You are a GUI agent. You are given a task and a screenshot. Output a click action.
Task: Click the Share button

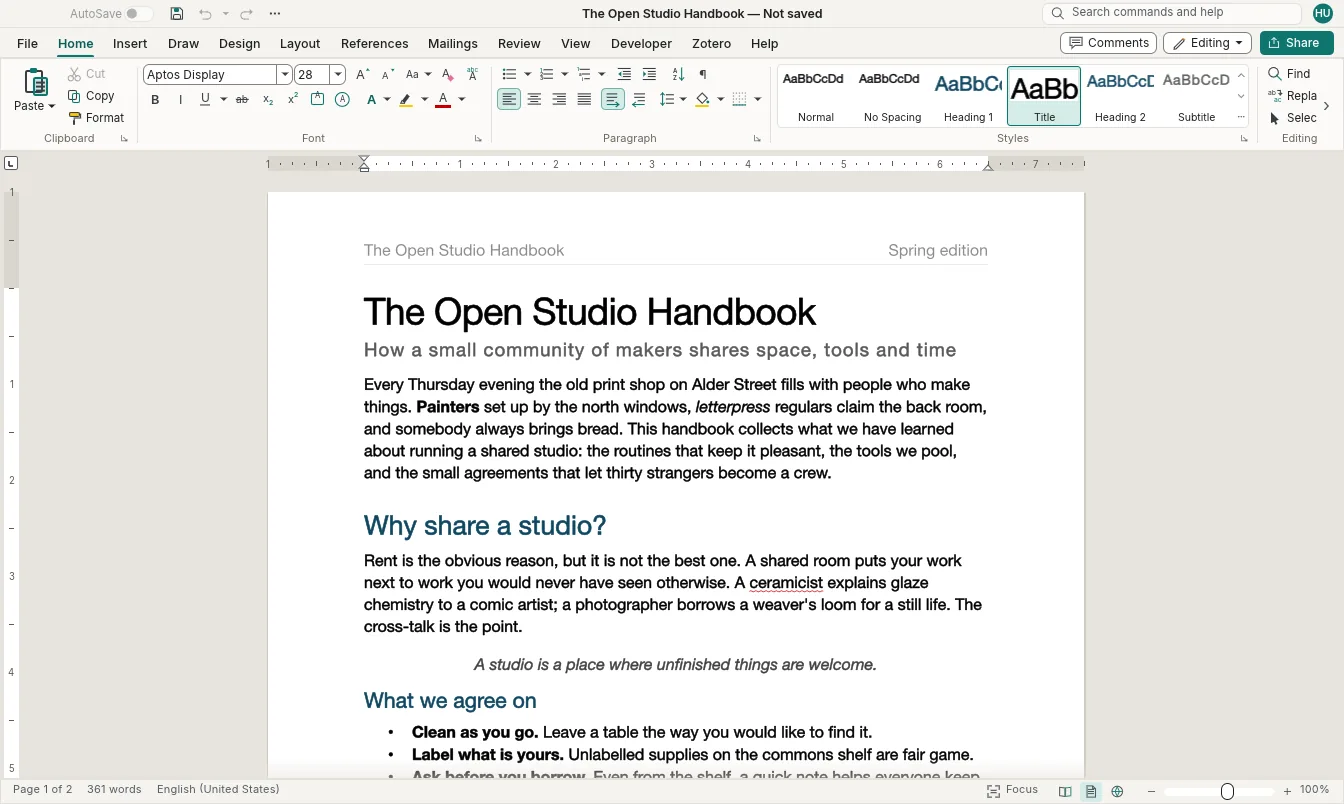[1297, 43]
